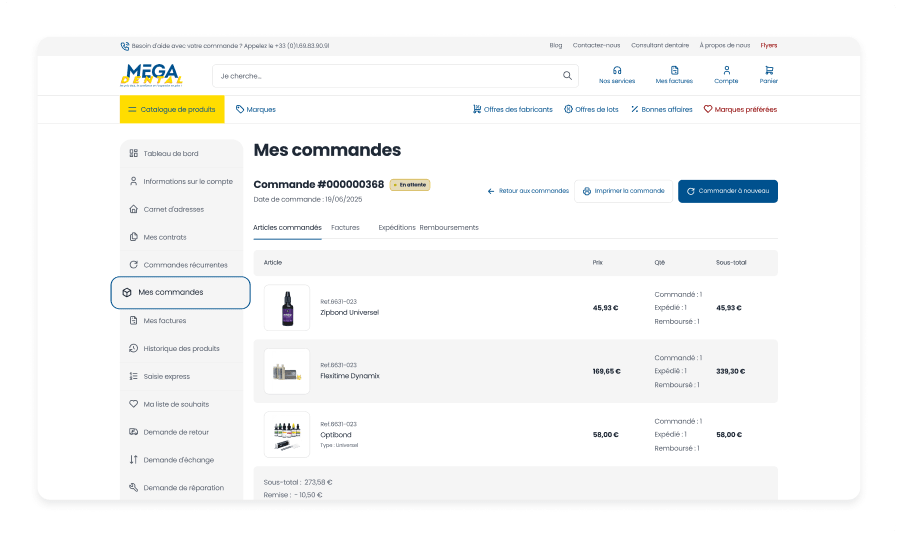Go back via Retour aux commandes
The height and width of the screenshot is (537, 897).
pos(528,191)
